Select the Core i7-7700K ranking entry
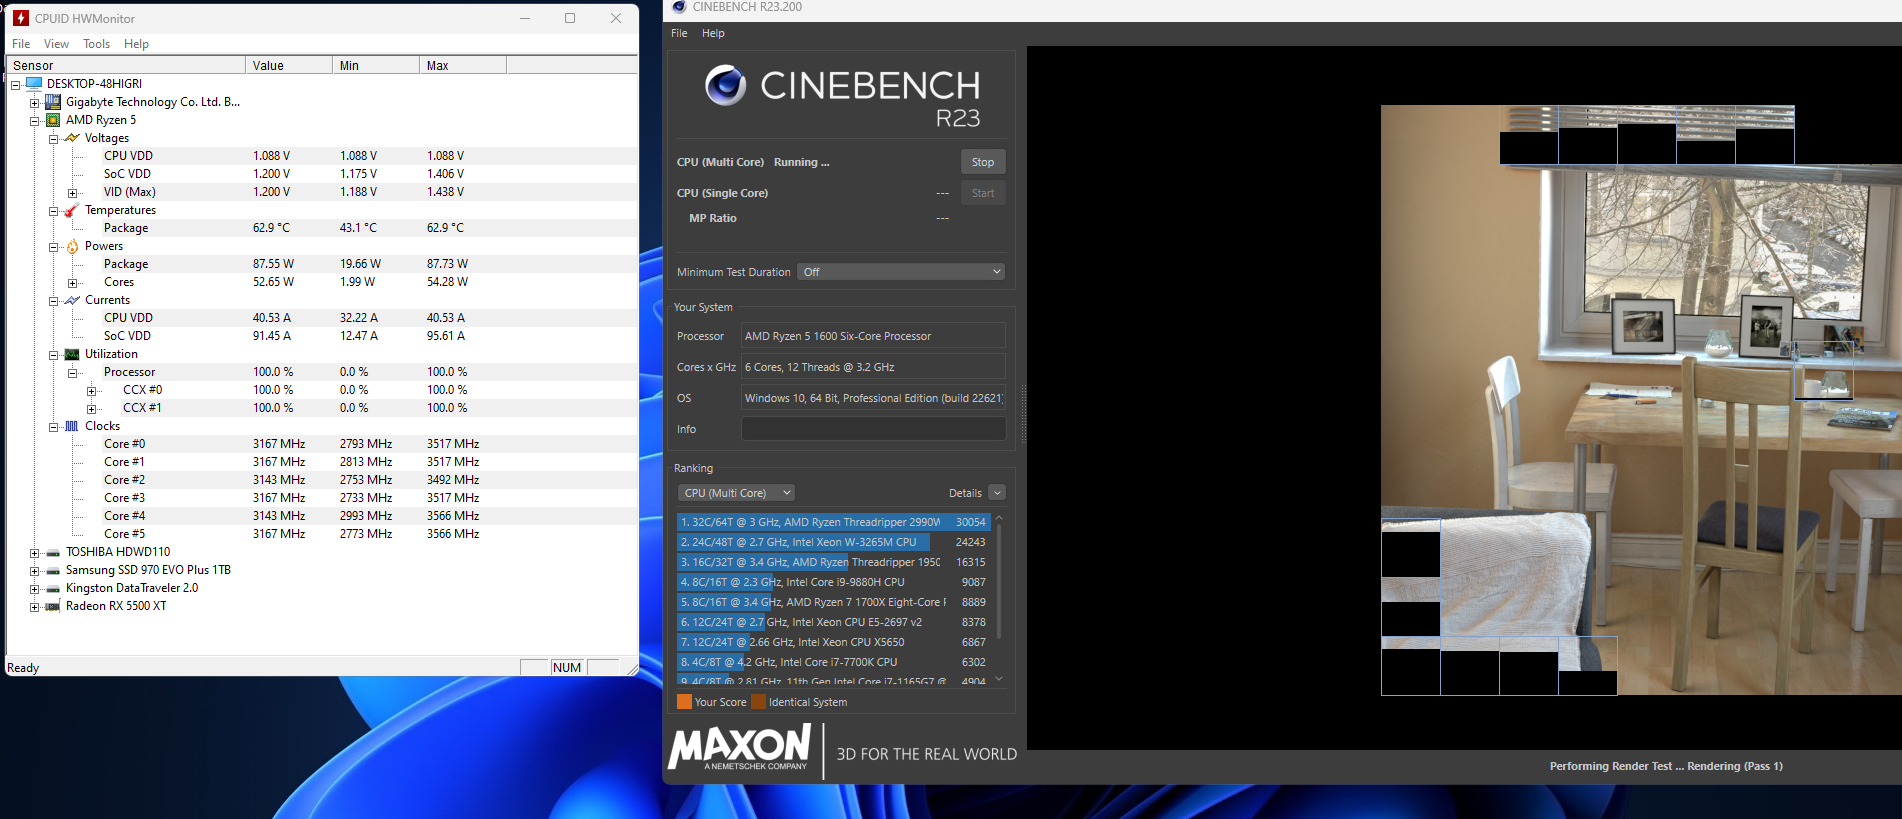Image resolution: width=1902 pixels, height=819 pixels. 833,662
